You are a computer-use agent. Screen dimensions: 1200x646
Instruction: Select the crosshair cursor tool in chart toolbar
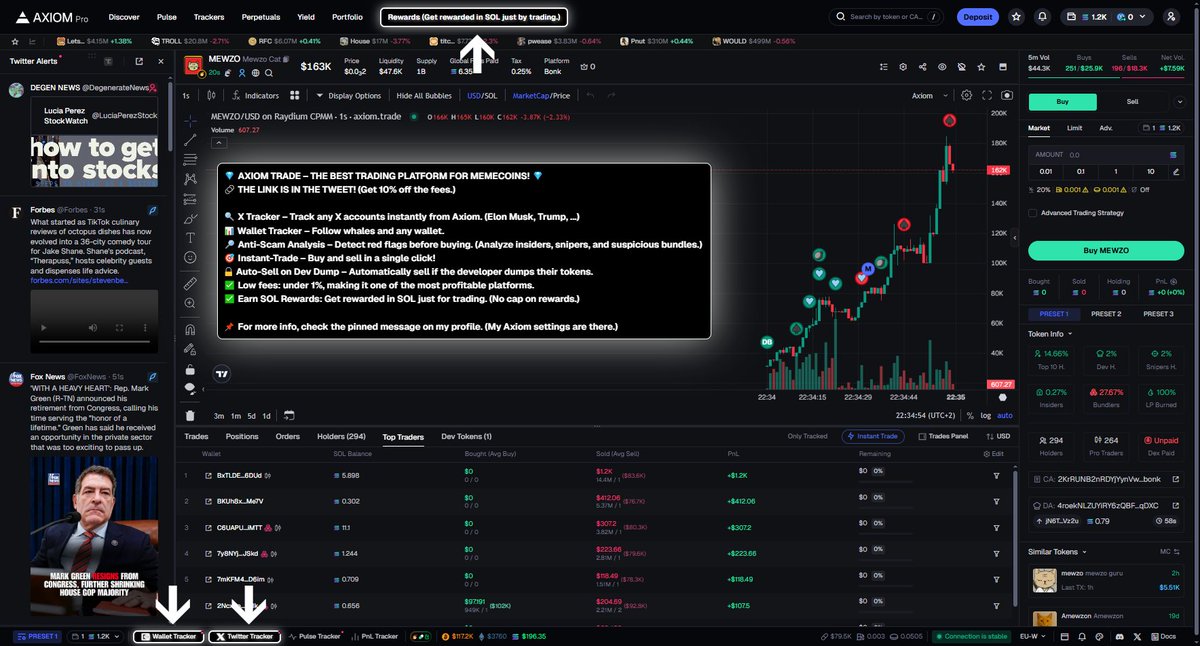point(190,120)
